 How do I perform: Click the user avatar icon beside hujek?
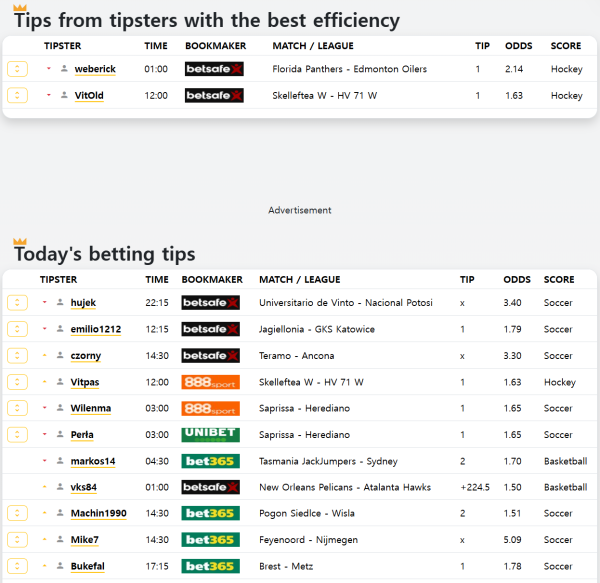pos(60,303)
